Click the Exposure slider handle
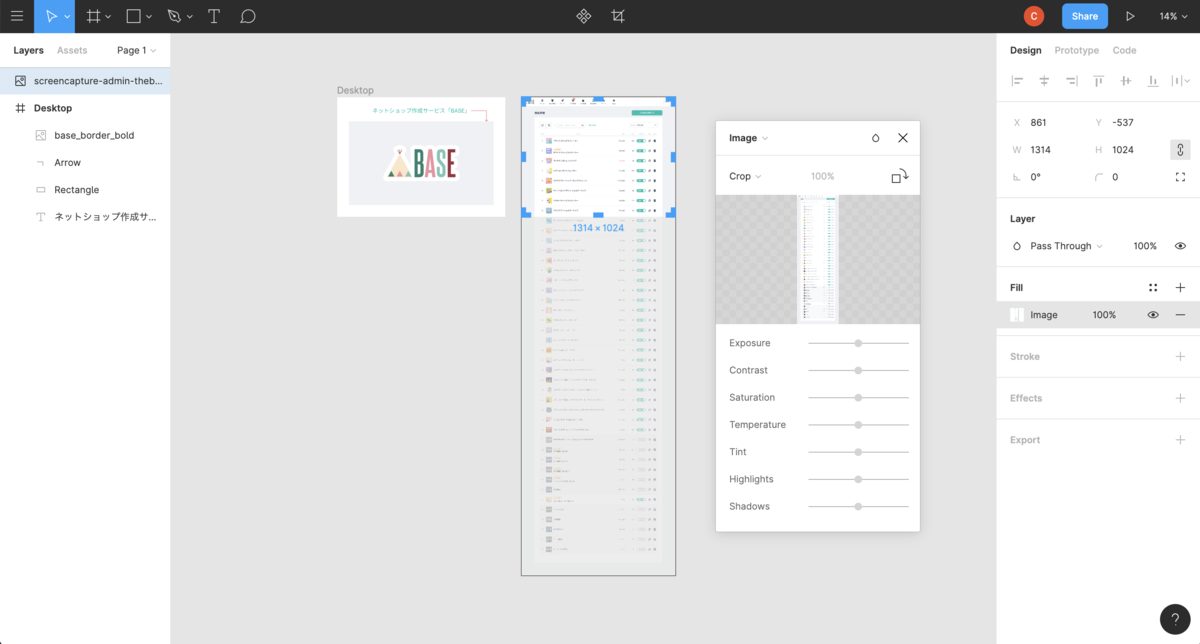Screen dimensions: 1200x644 pos(858,343)
